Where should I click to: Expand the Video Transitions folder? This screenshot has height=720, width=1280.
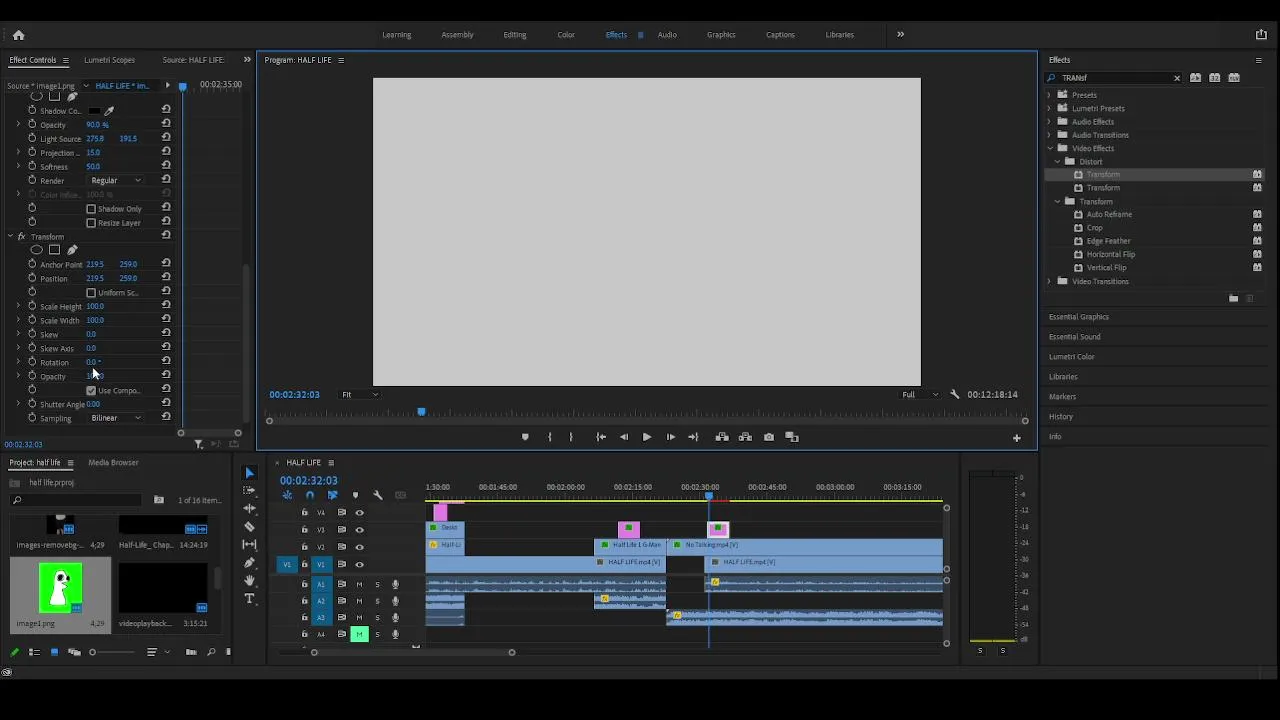click(x=1049, y=282)
